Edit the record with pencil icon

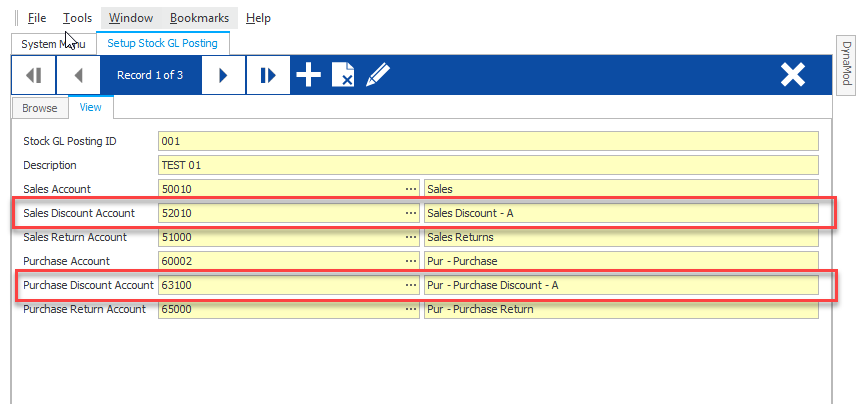[x=377, y=75]
